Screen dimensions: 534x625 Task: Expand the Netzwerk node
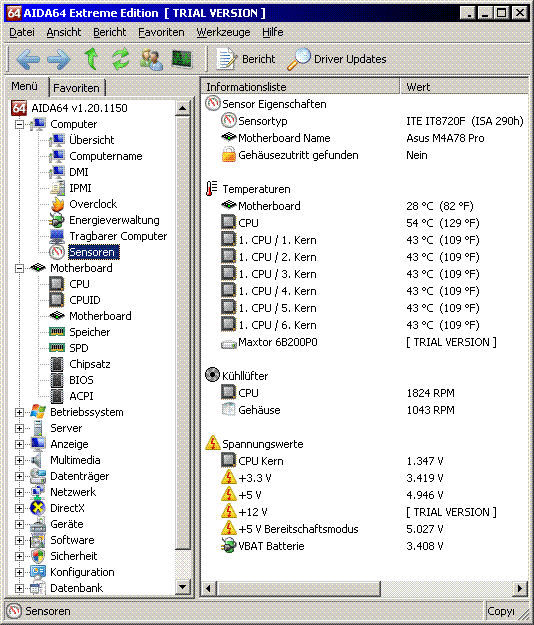19,492
